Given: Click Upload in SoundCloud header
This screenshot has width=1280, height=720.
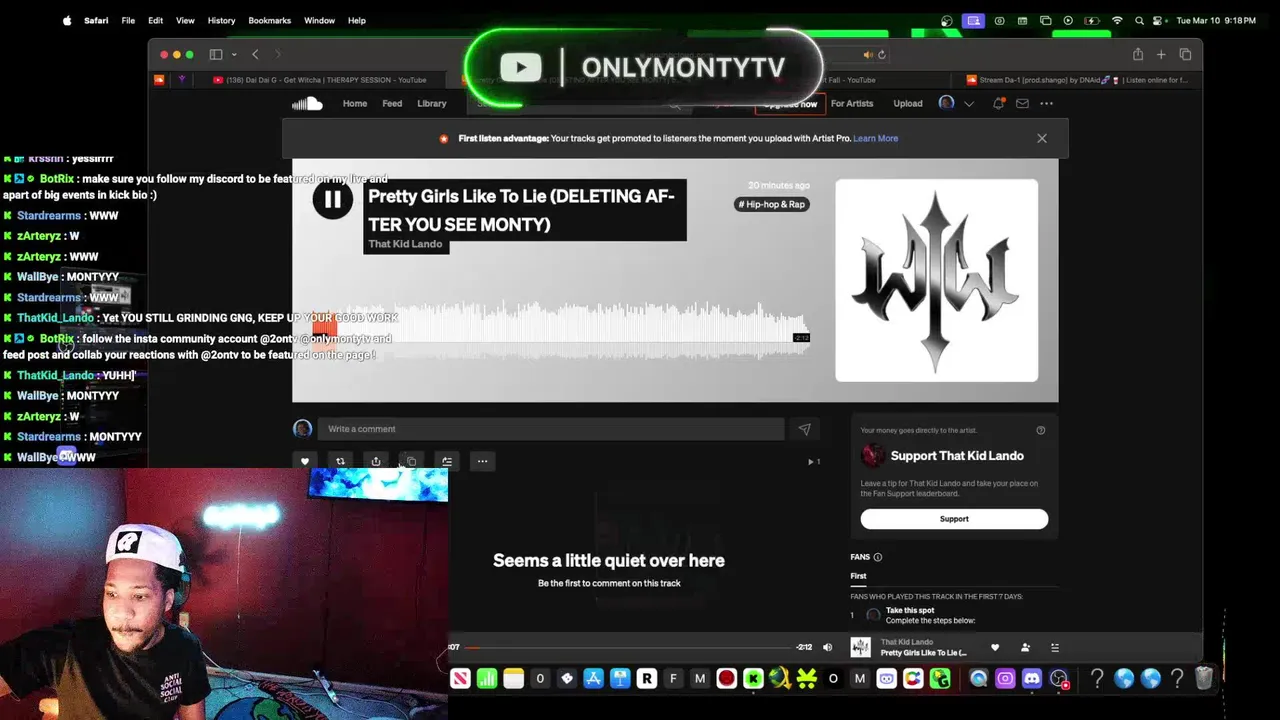Looking at the screenshot, I should (908, 103).
